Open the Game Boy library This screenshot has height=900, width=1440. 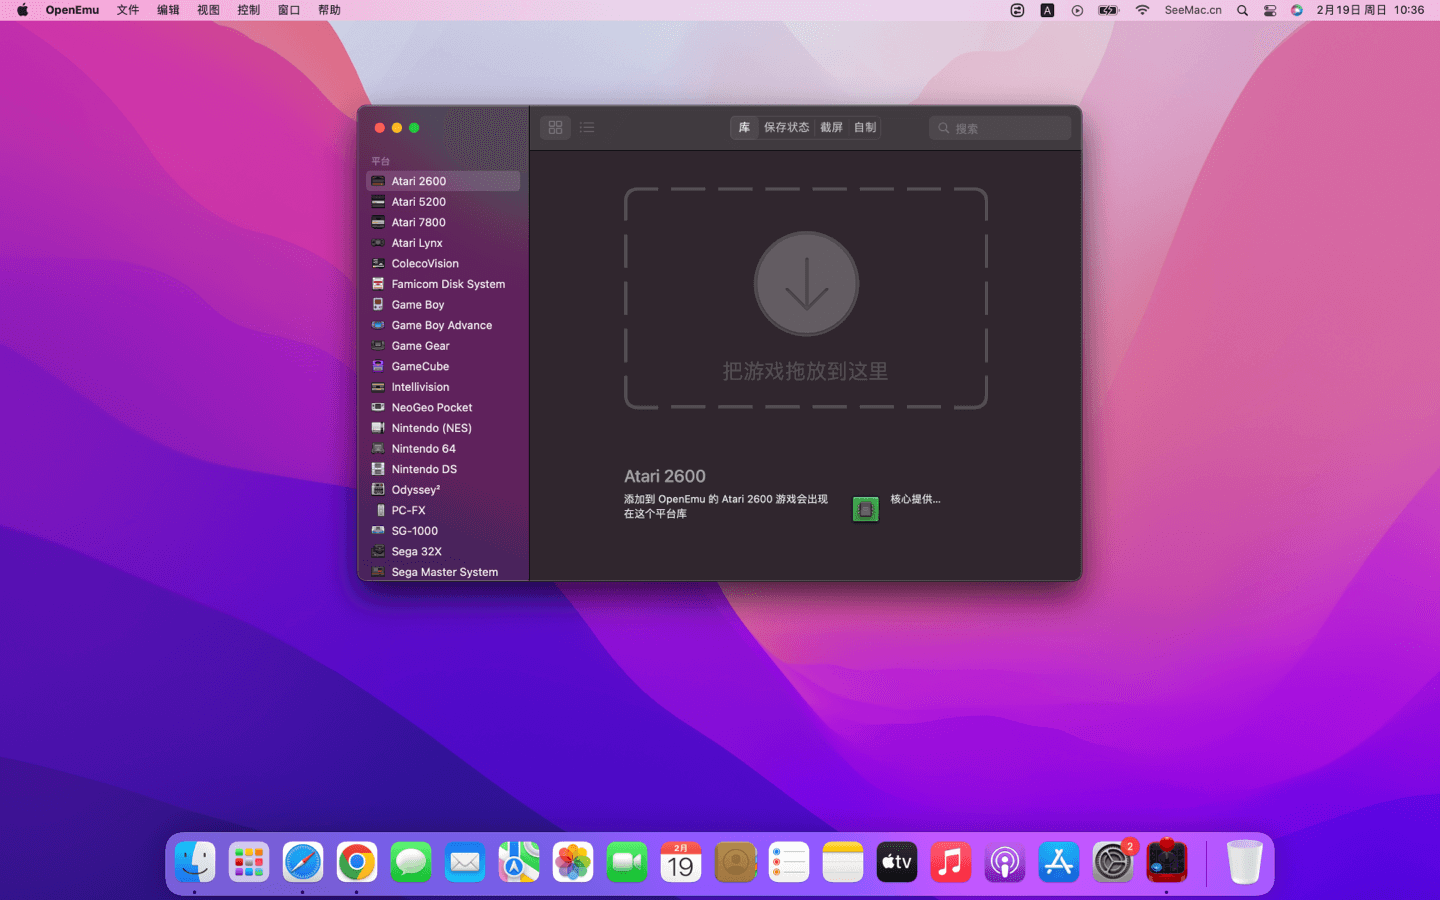[443, 305]
